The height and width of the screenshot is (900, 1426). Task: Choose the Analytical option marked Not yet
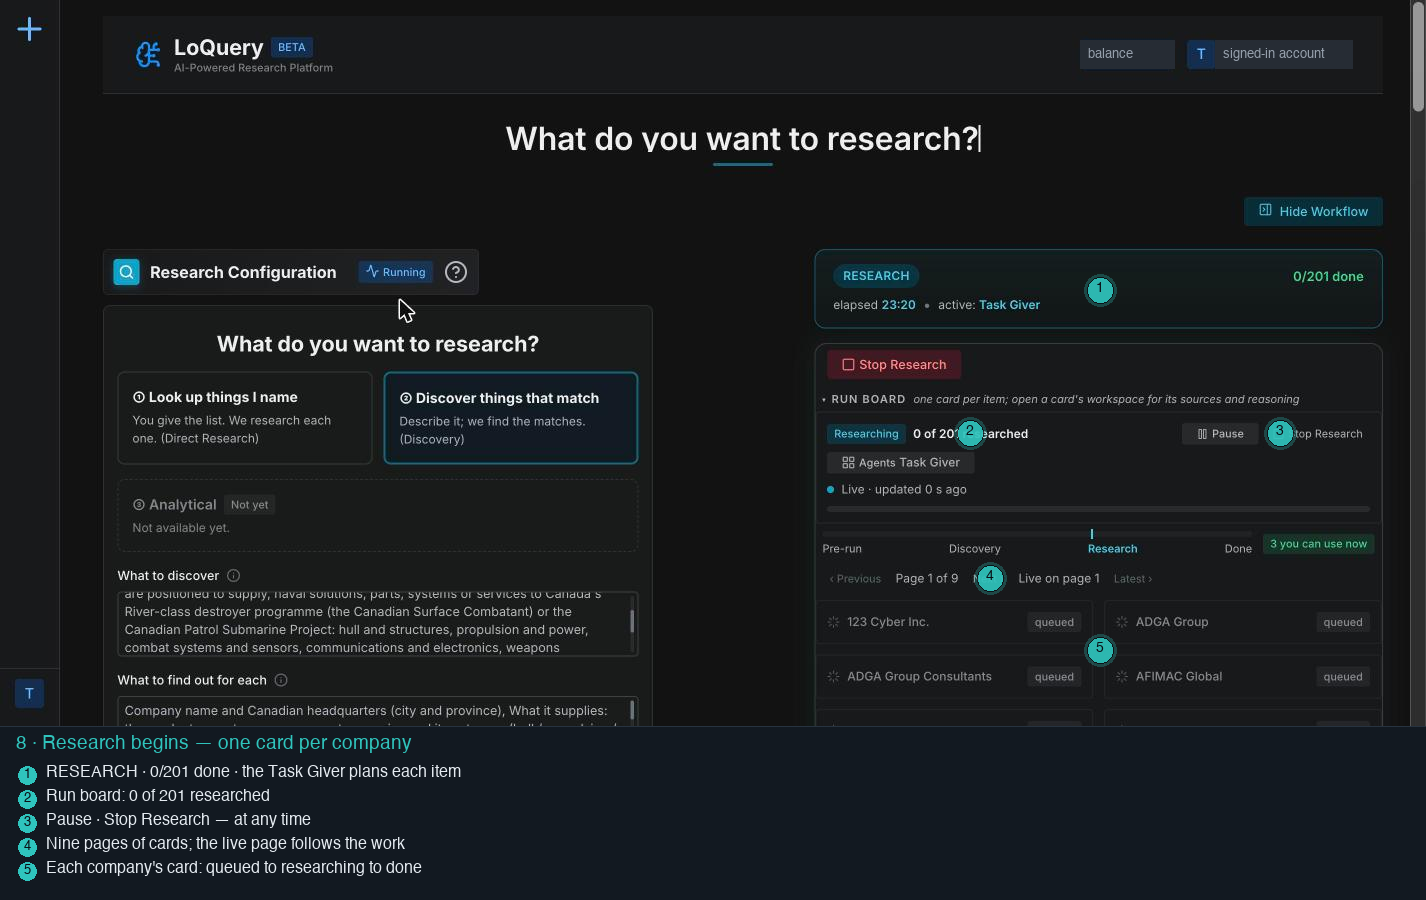[x=378, y=515]
